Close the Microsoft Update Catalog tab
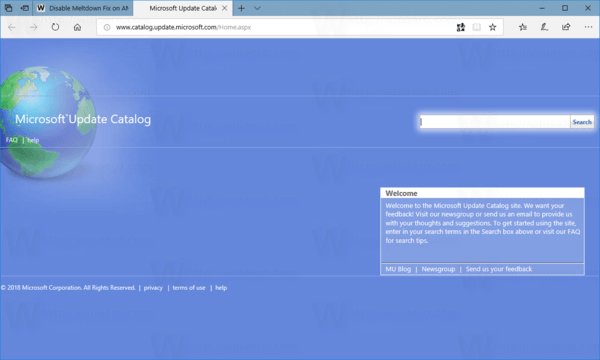 pyautogui.click(x=225, y=8)
